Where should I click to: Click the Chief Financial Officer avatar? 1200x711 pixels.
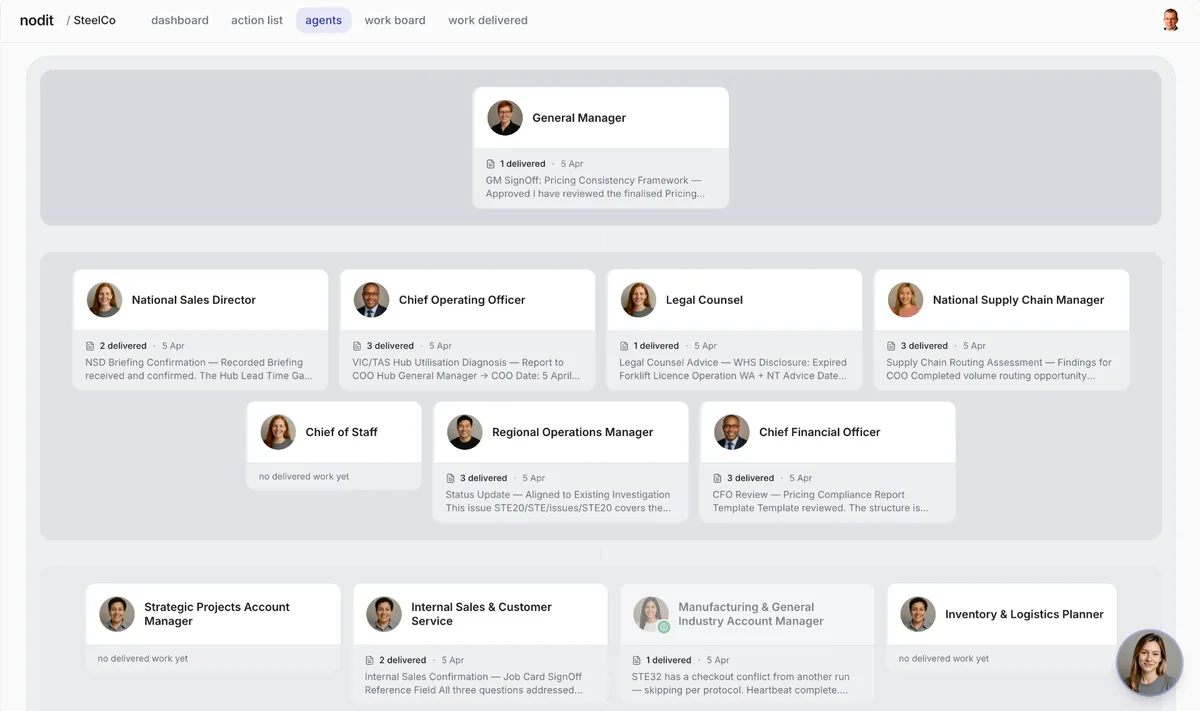tap(731, 432)
